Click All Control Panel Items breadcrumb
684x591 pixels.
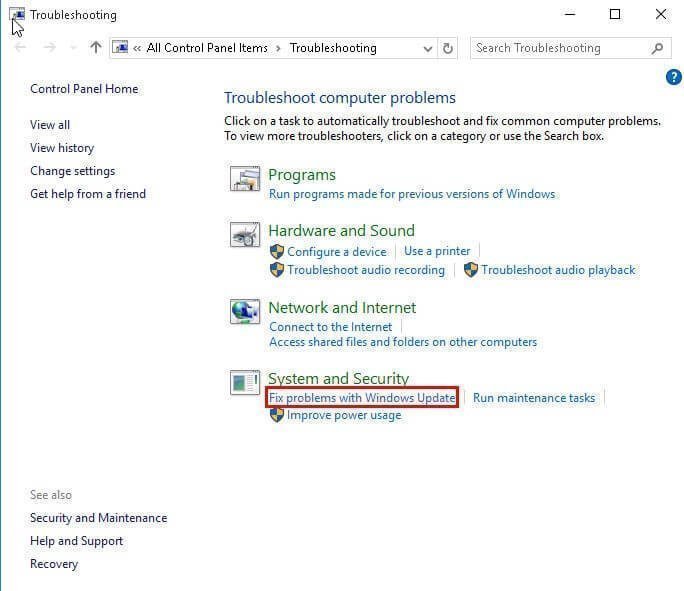click(x=207, y=48)
